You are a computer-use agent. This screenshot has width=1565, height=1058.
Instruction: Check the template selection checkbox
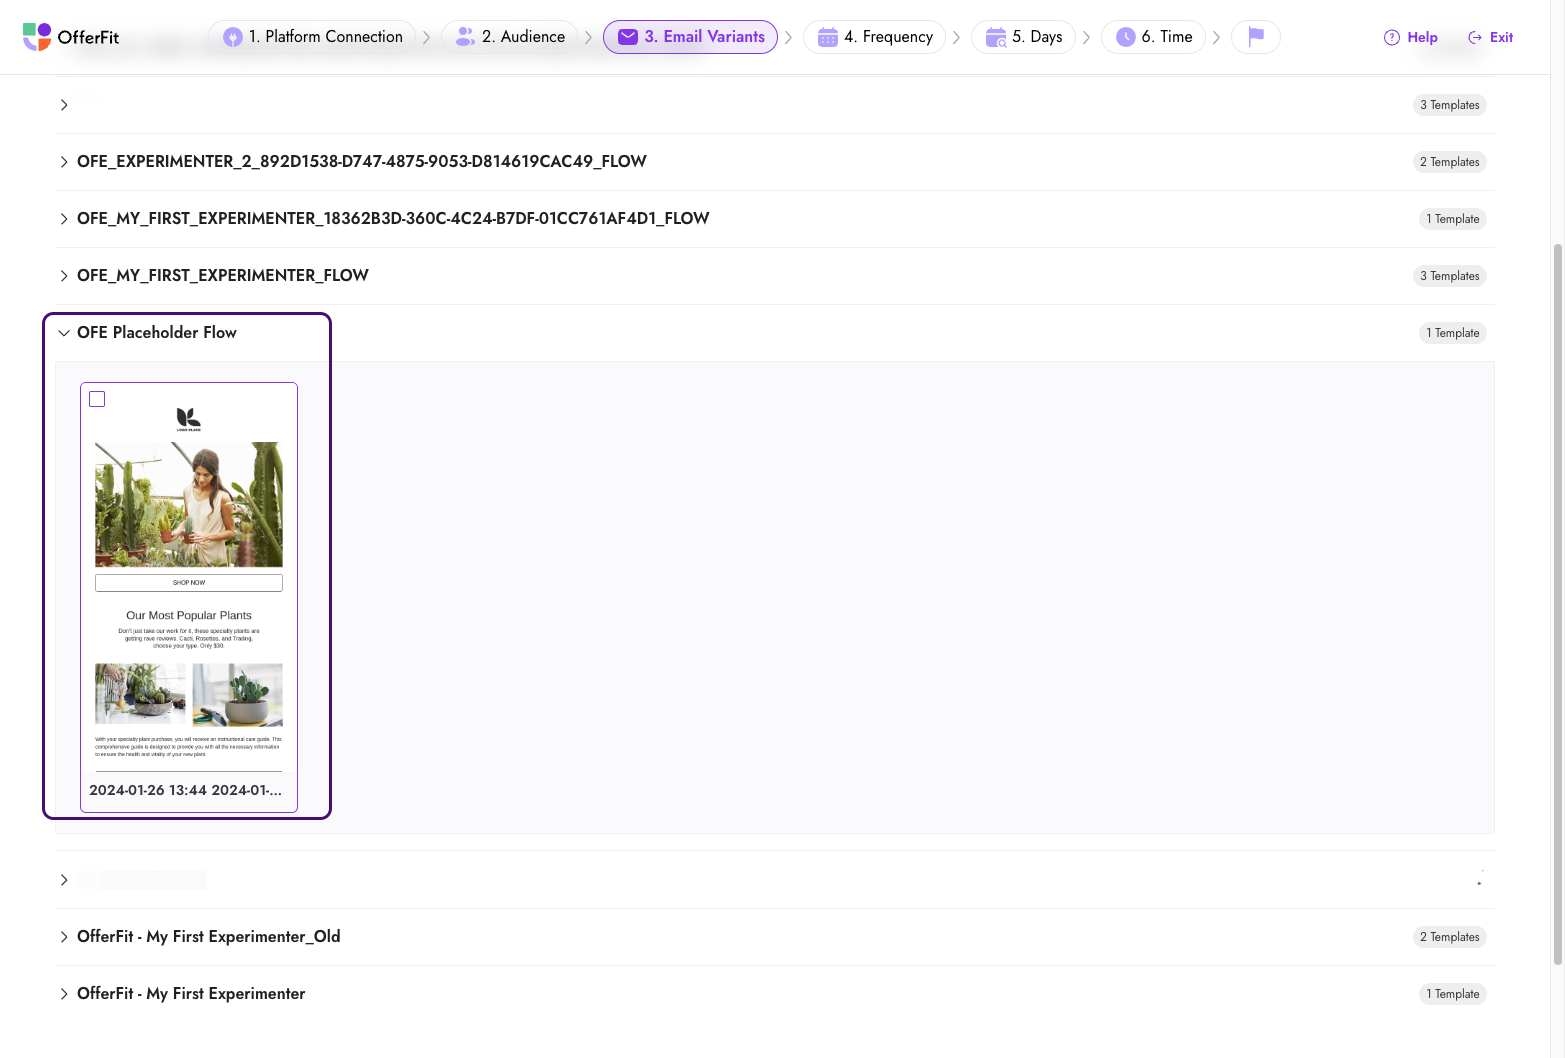click(x=97, y=398)
